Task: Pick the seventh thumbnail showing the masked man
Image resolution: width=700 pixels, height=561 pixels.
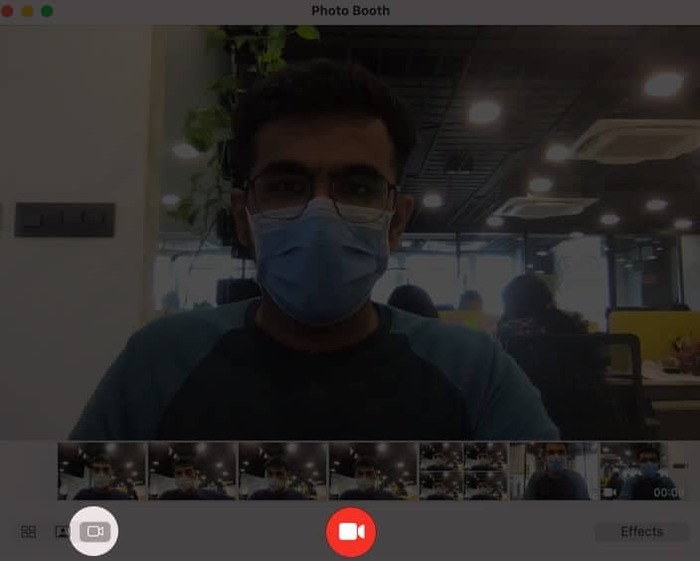Action: click(x=554, y=471)
